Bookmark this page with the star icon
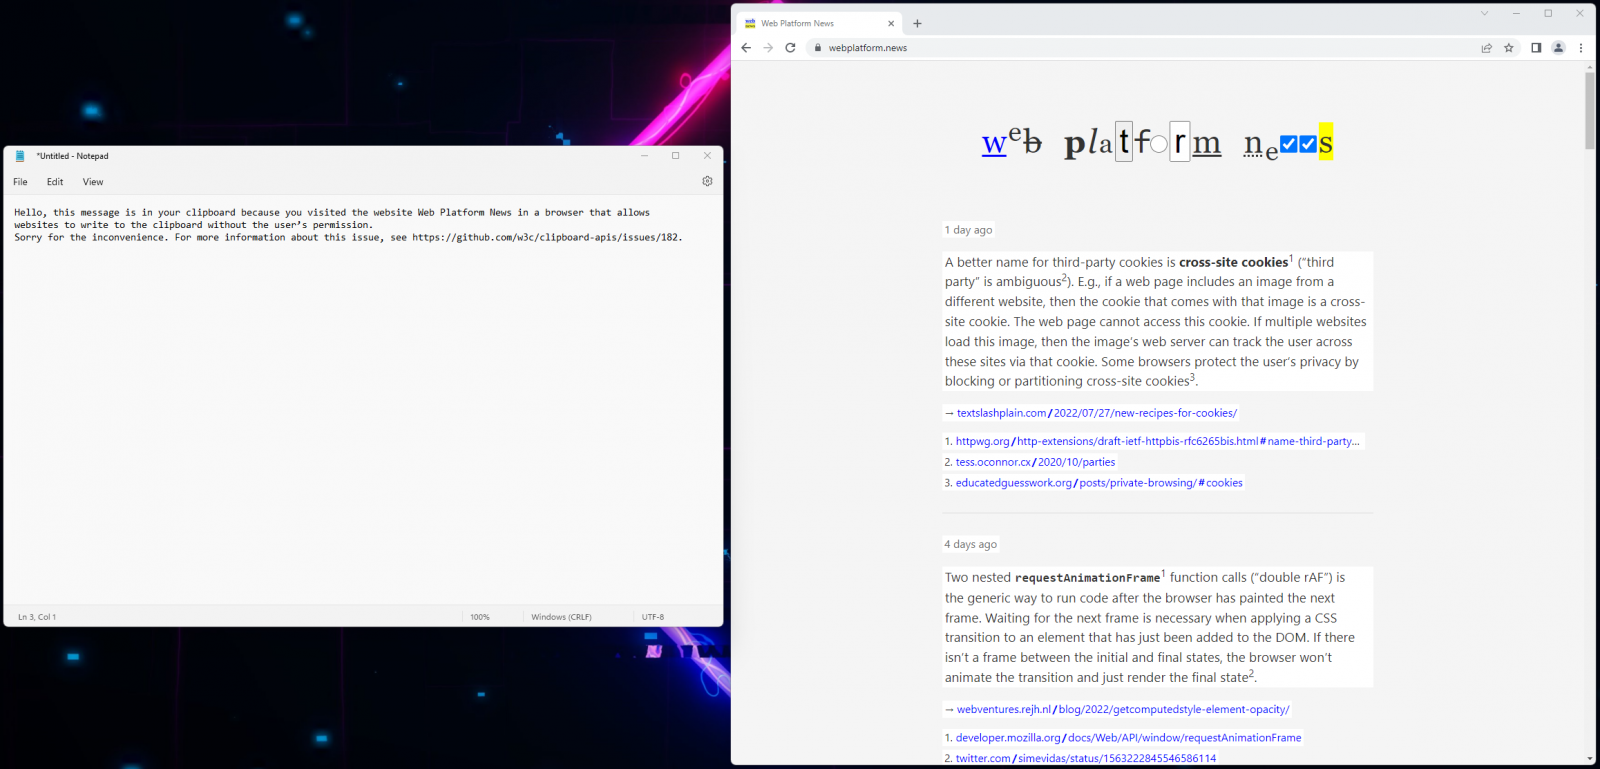The image size is (1600, 769). [1509, 48]
